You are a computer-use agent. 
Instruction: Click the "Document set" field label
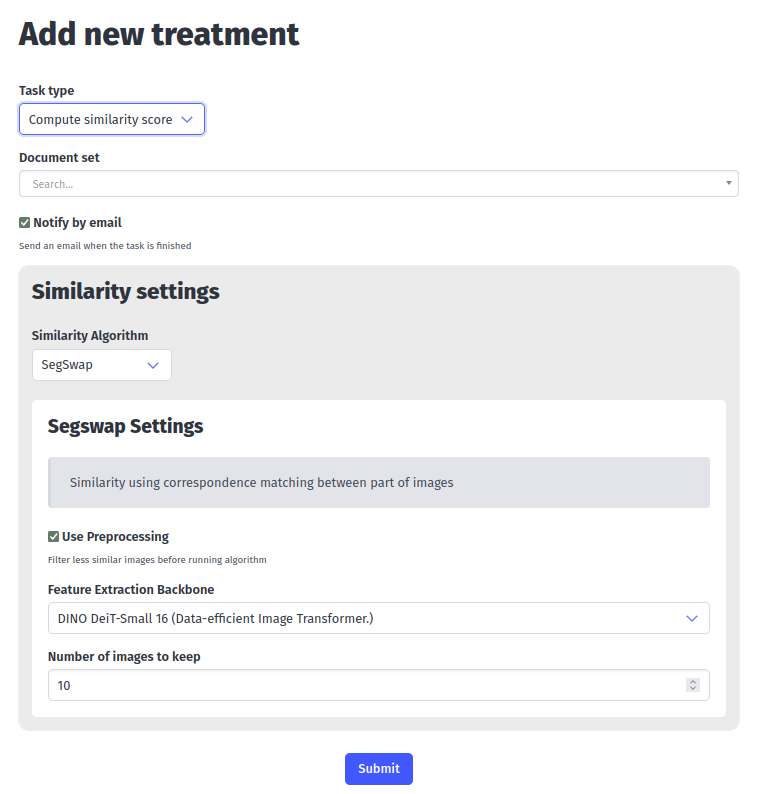click(x=59, y=157)
